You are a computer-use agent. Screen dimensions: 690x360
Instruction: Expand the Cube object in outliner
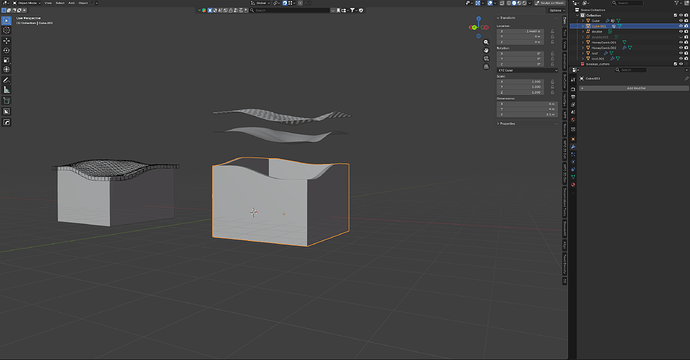point(583,21)
